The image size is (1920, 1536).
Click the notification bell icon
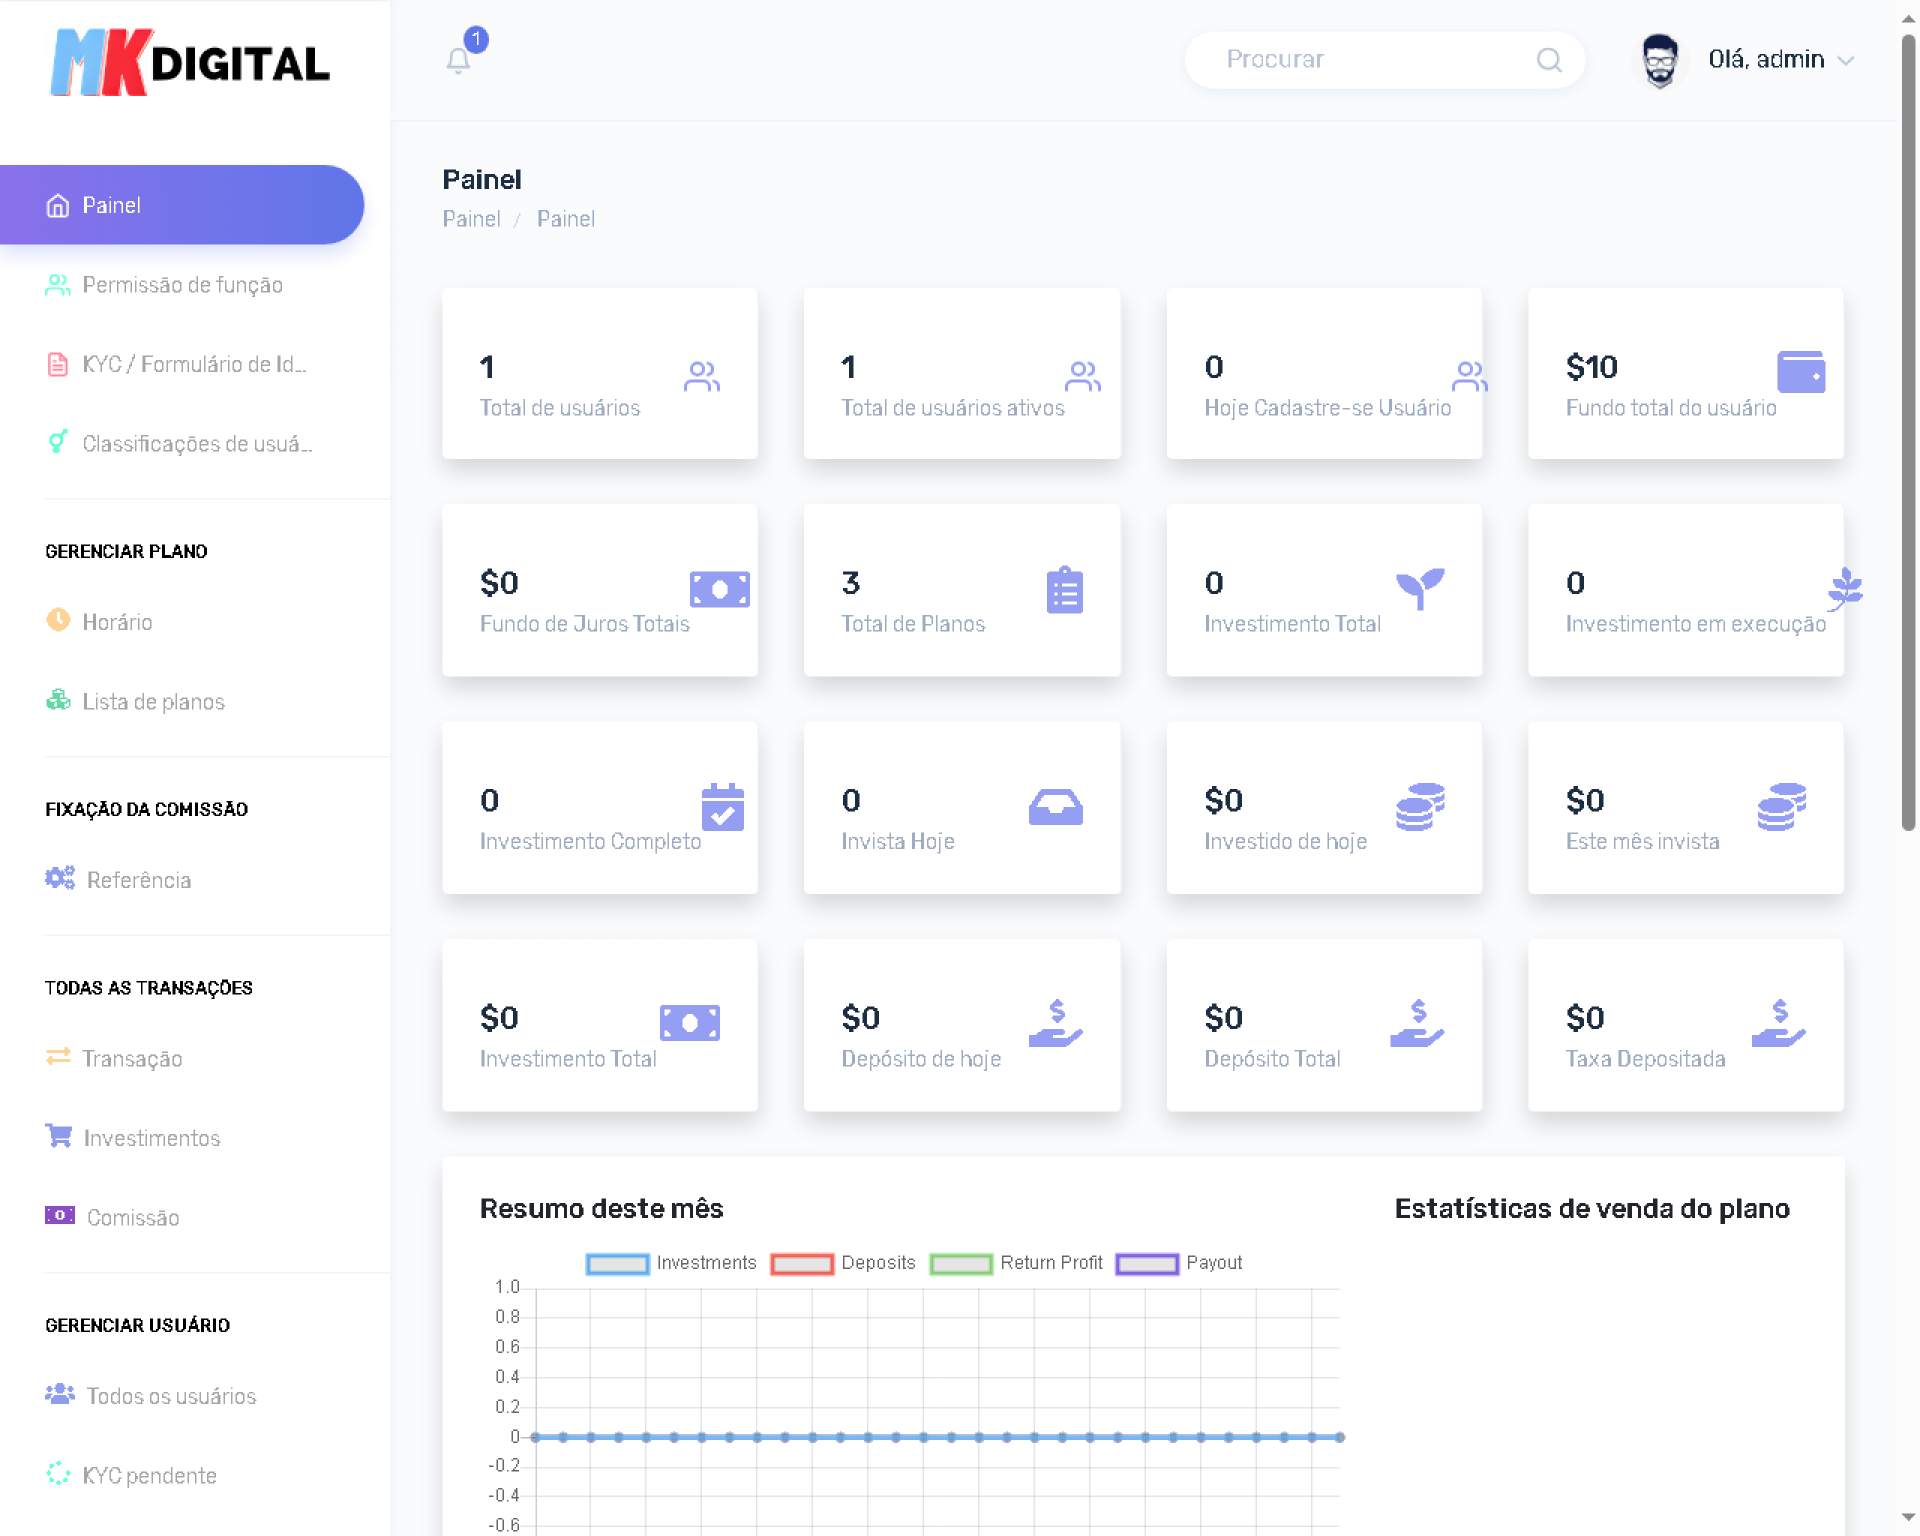point(458,61)
